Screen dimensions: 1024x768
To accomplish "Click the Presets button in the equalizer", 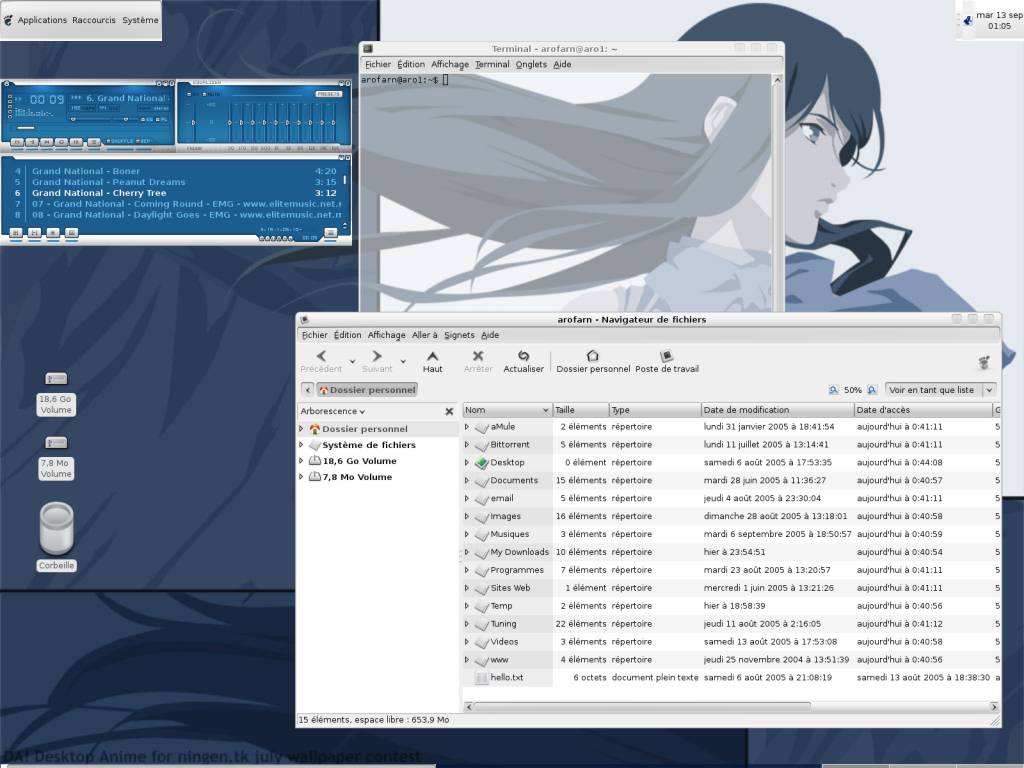I will point(327,94).
